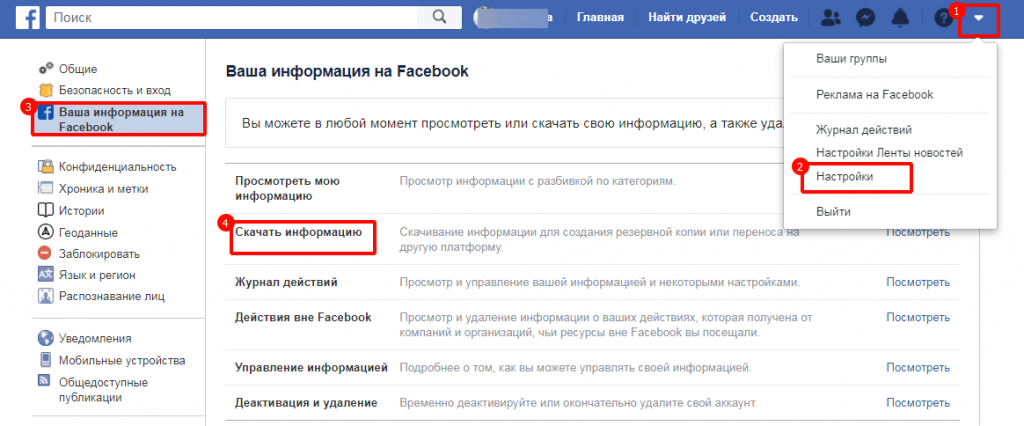The width and height of the screenshot is (1024, 426).
Task: Click the description Просмотр информации с разбивкой по категориям
Action: tap(536, 180)
